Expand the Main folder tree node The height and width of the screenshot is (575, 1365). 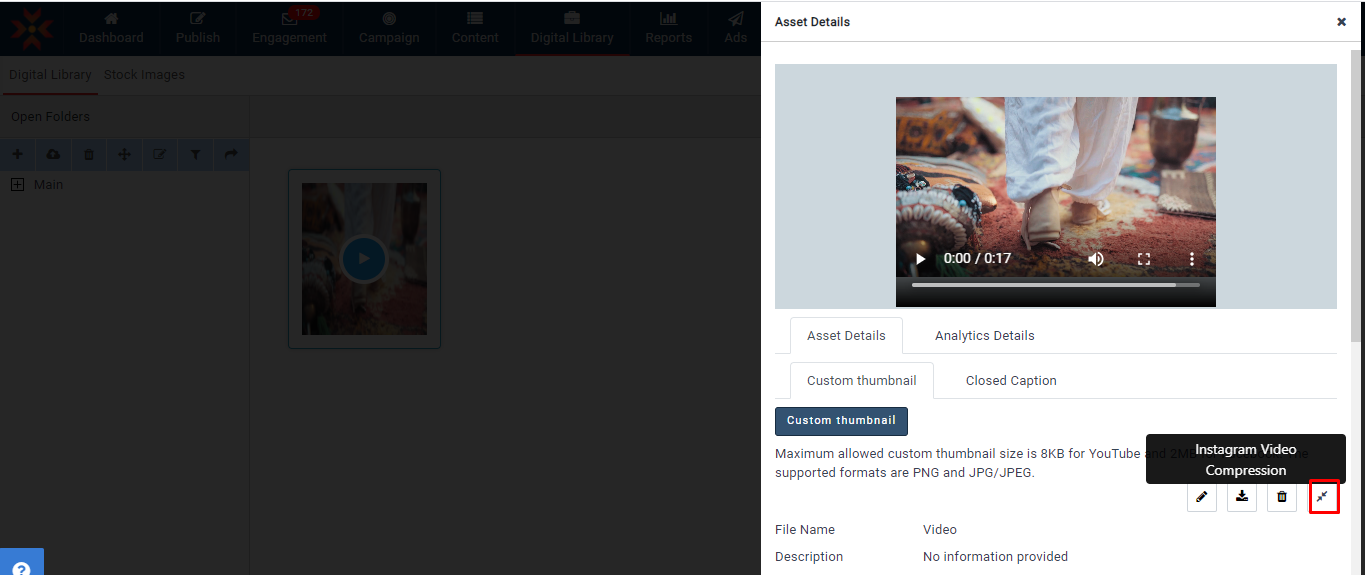[x=17, y=185]
